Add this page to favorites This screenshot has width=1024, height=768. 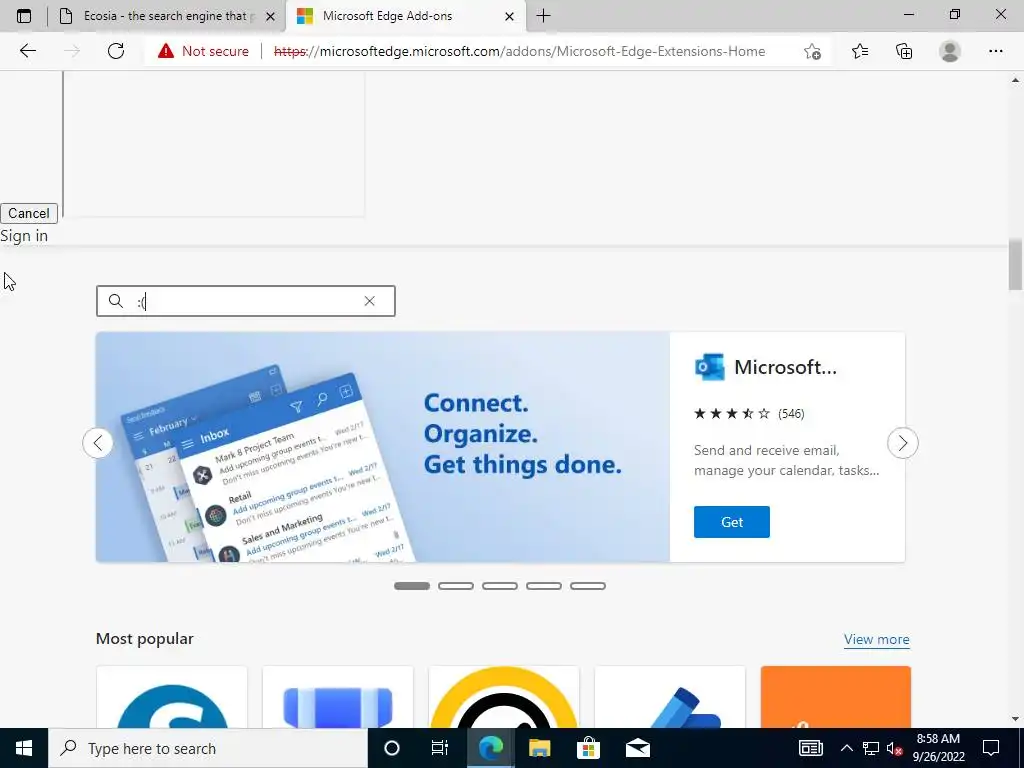coord(812,51)
